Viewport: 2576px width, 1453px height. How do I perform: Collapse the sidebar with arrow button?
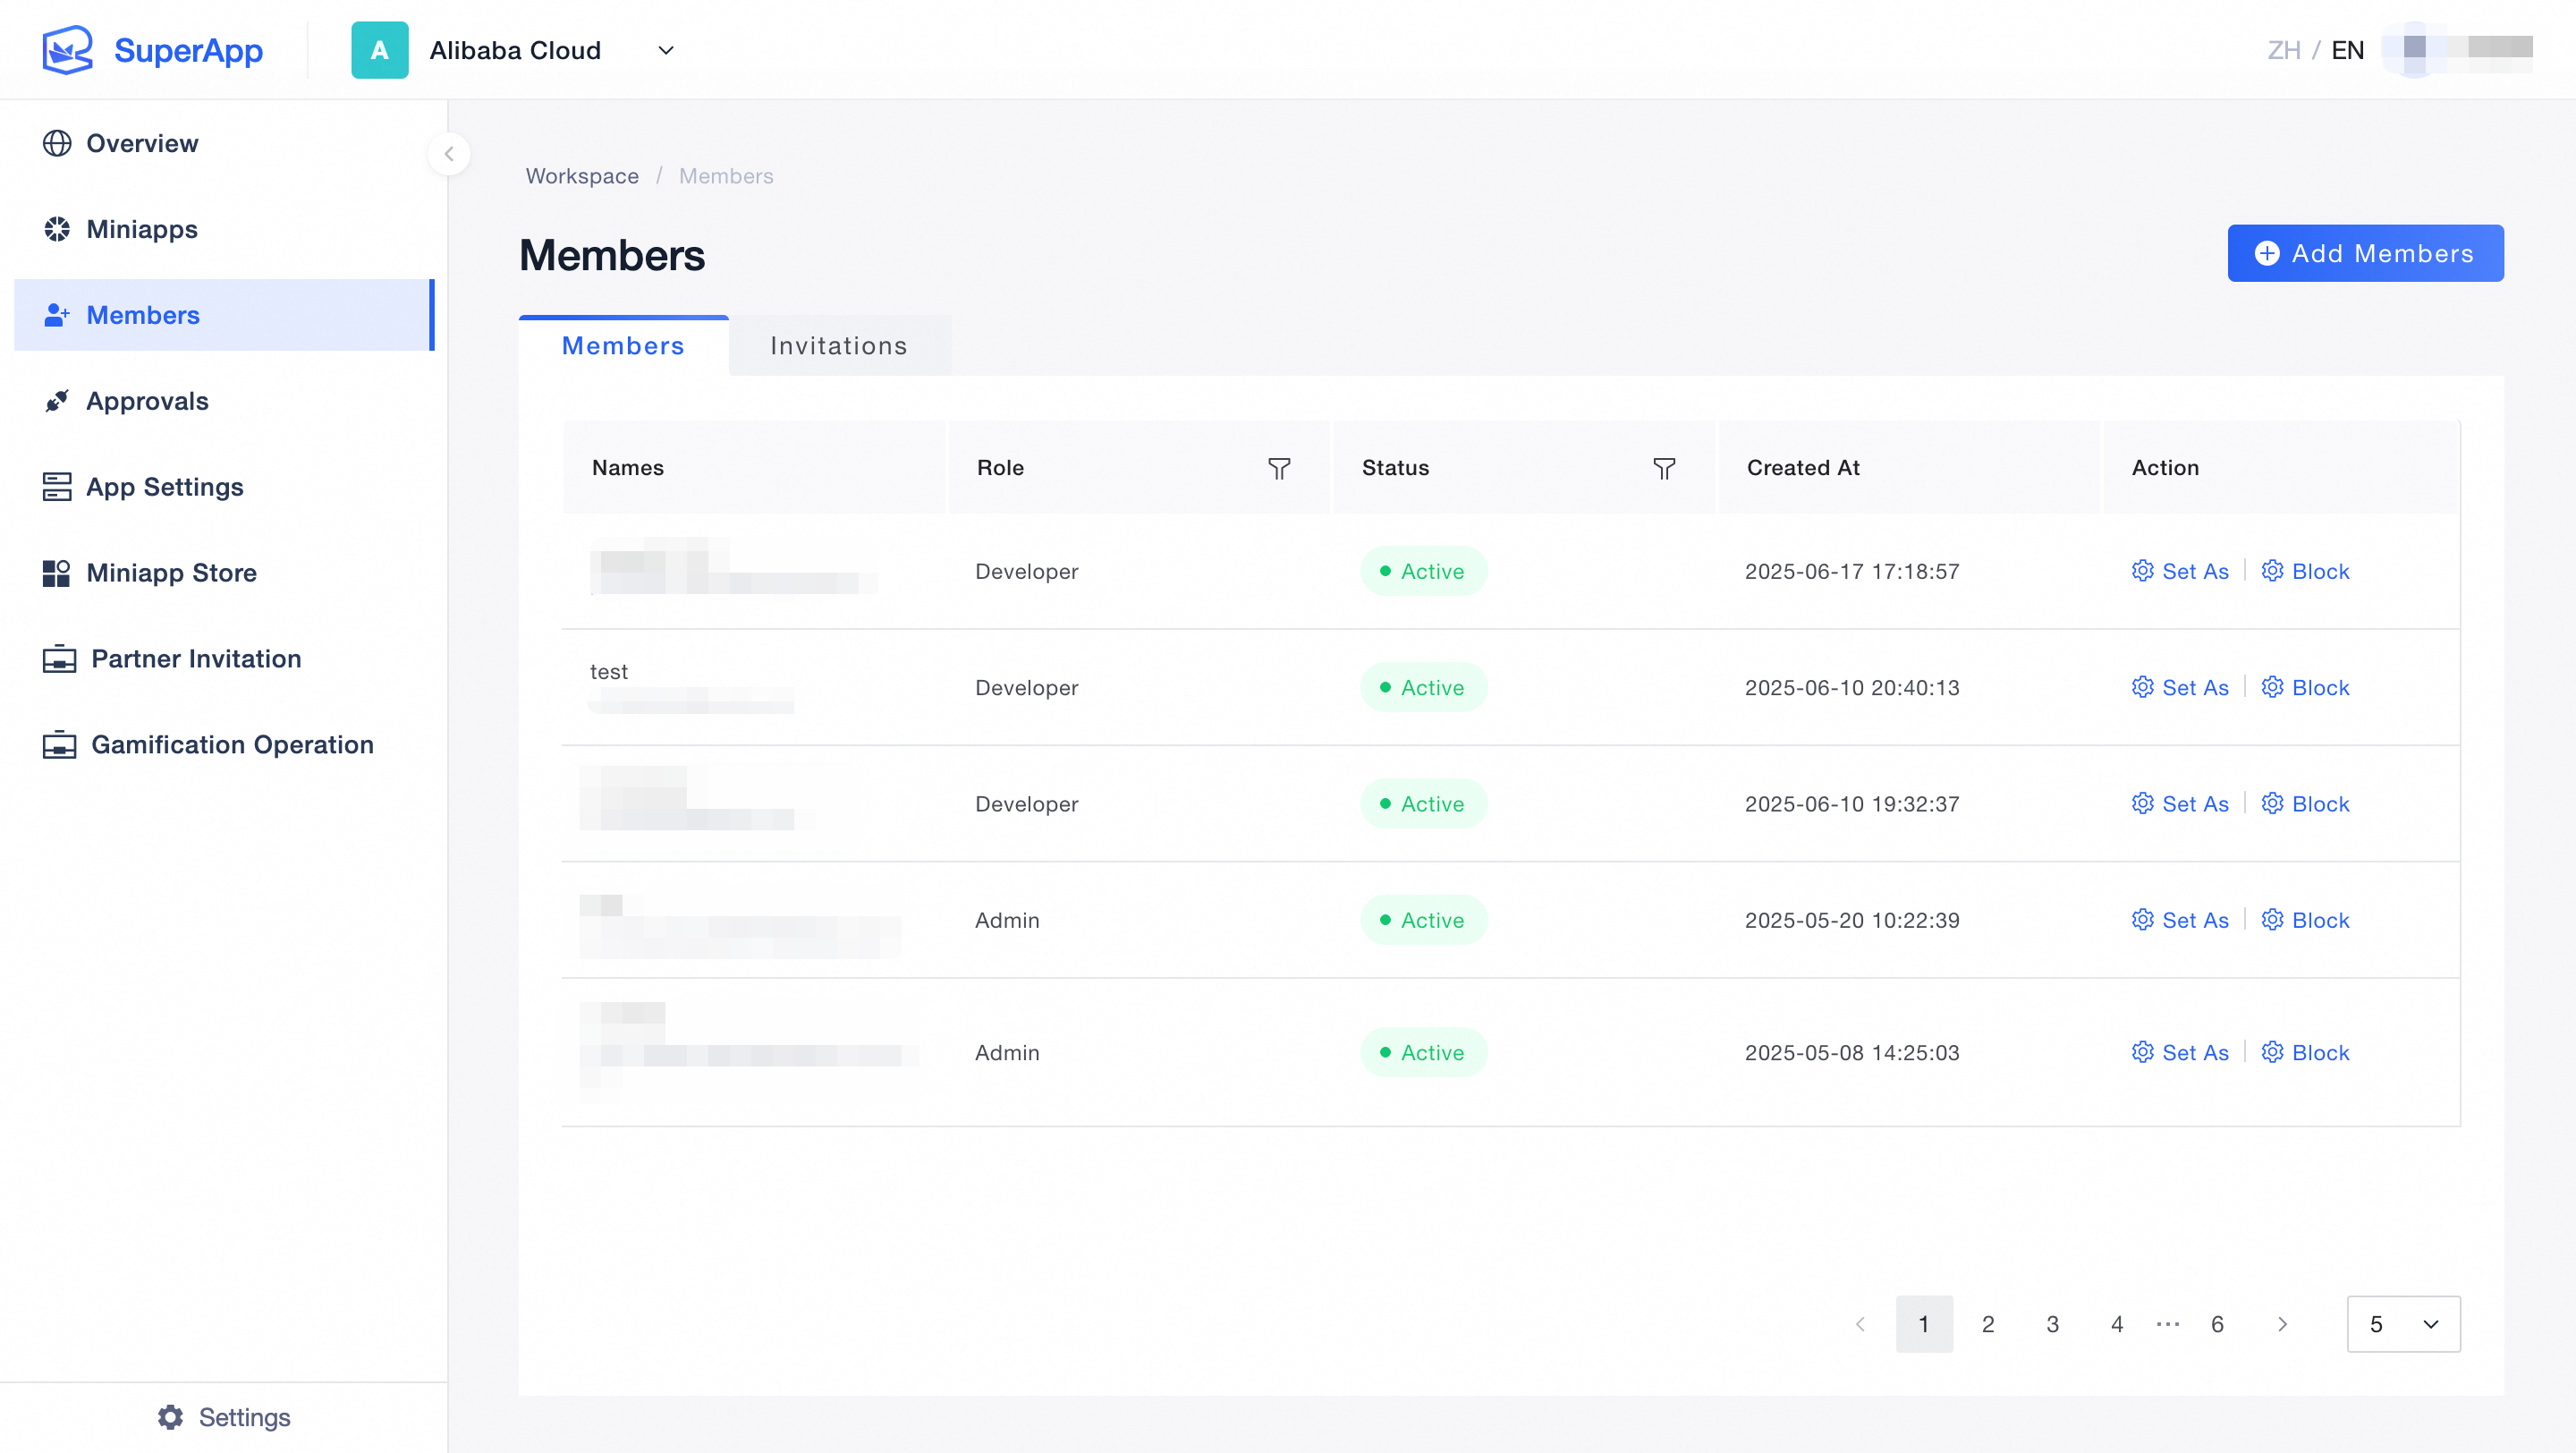point(449,154)
